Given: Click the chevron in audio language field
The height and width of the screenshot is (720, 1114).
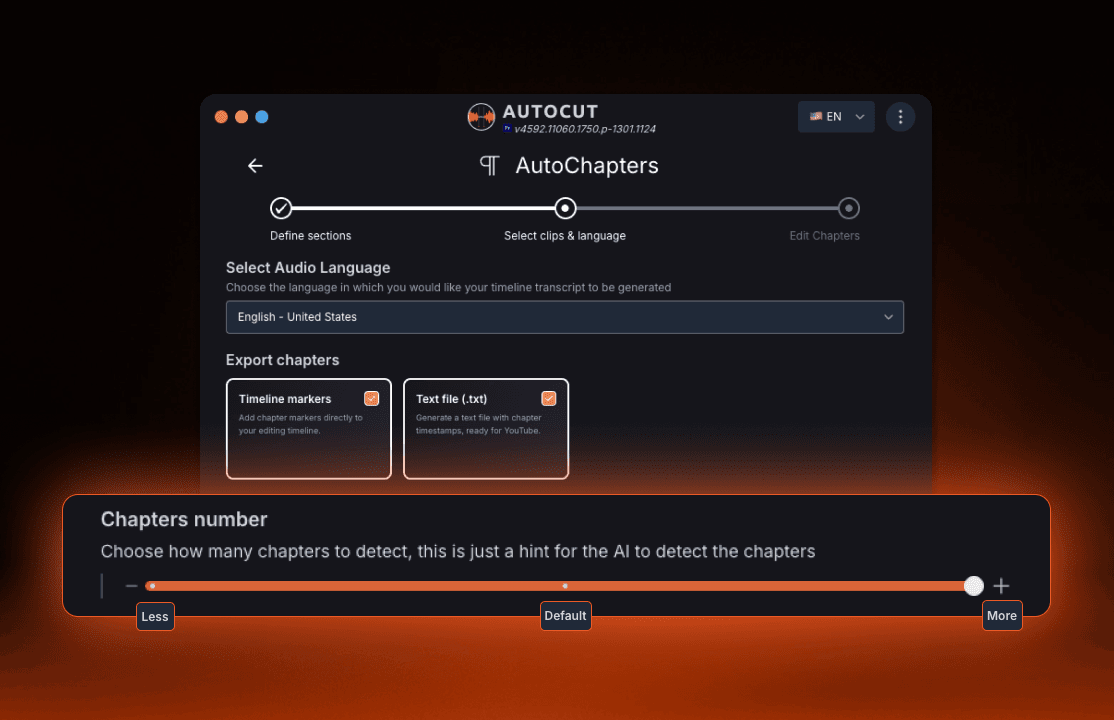Looking at the screenshot, I should point(888,317).
